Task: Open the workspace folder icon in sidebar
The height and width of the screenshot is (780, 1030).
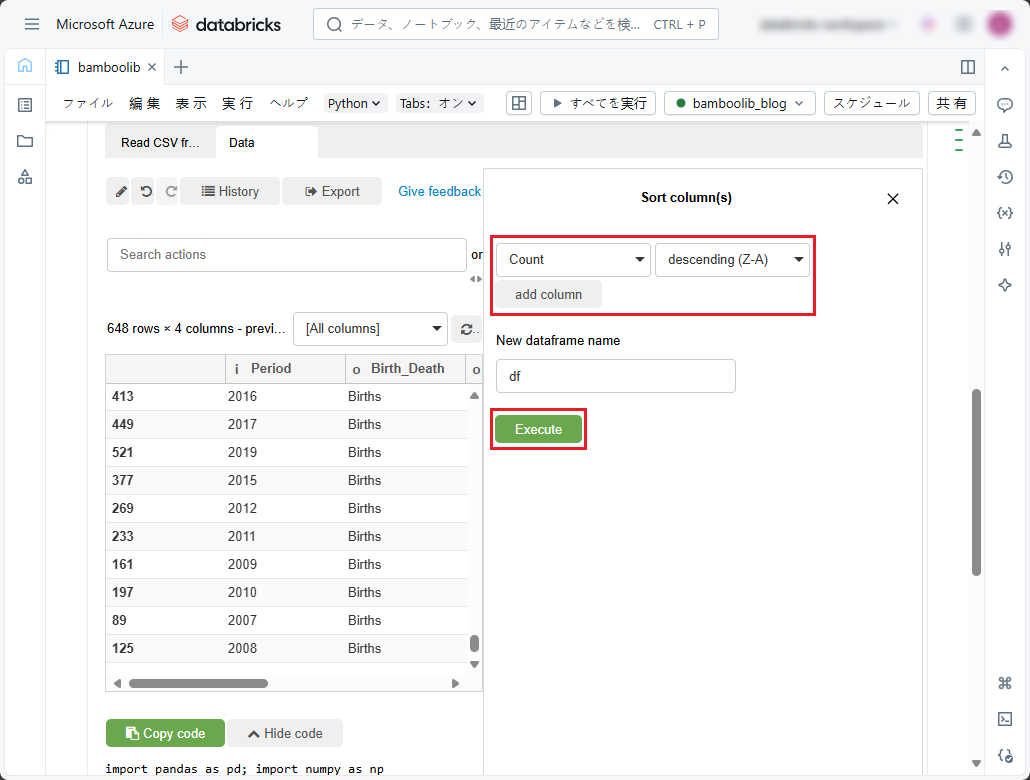Action: pos(25,141)
